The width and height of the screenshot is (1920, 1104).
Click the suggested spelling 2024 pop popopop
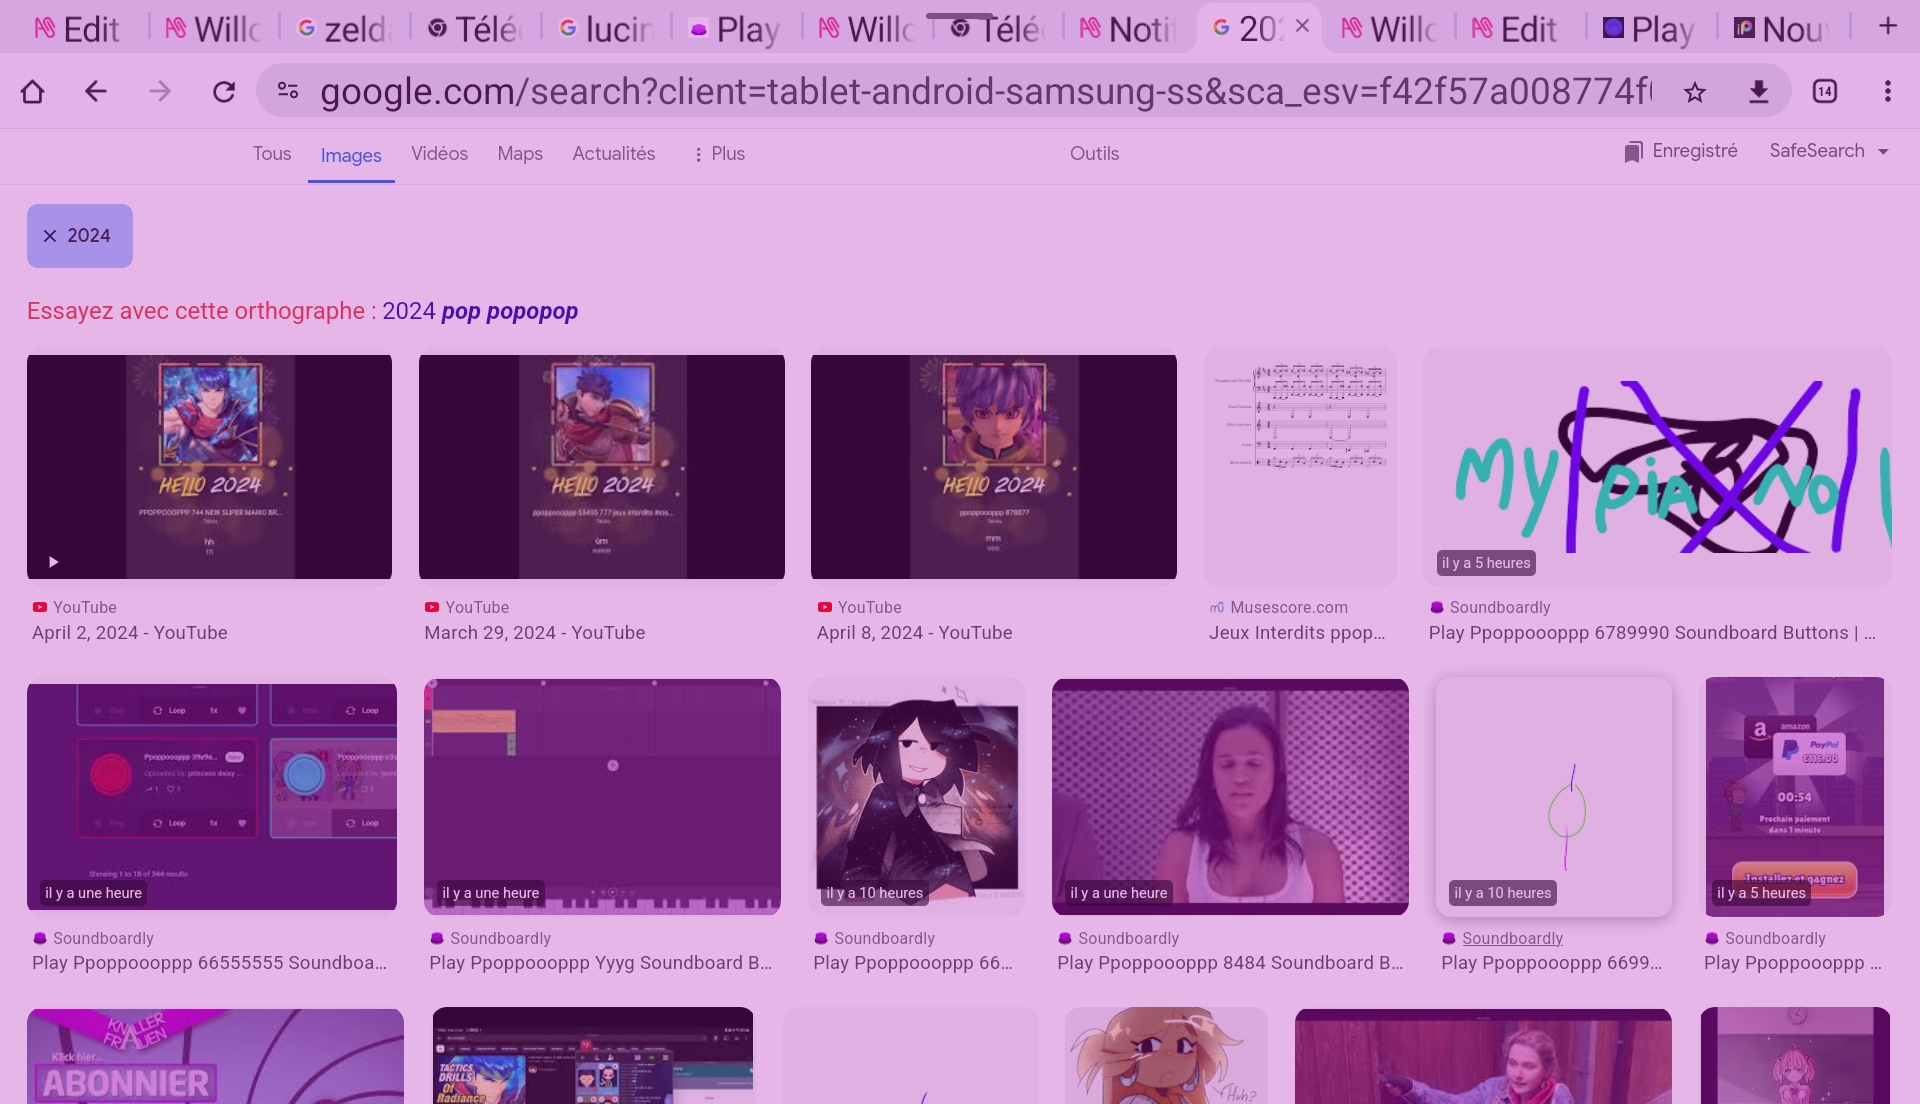tap(480, 311)
